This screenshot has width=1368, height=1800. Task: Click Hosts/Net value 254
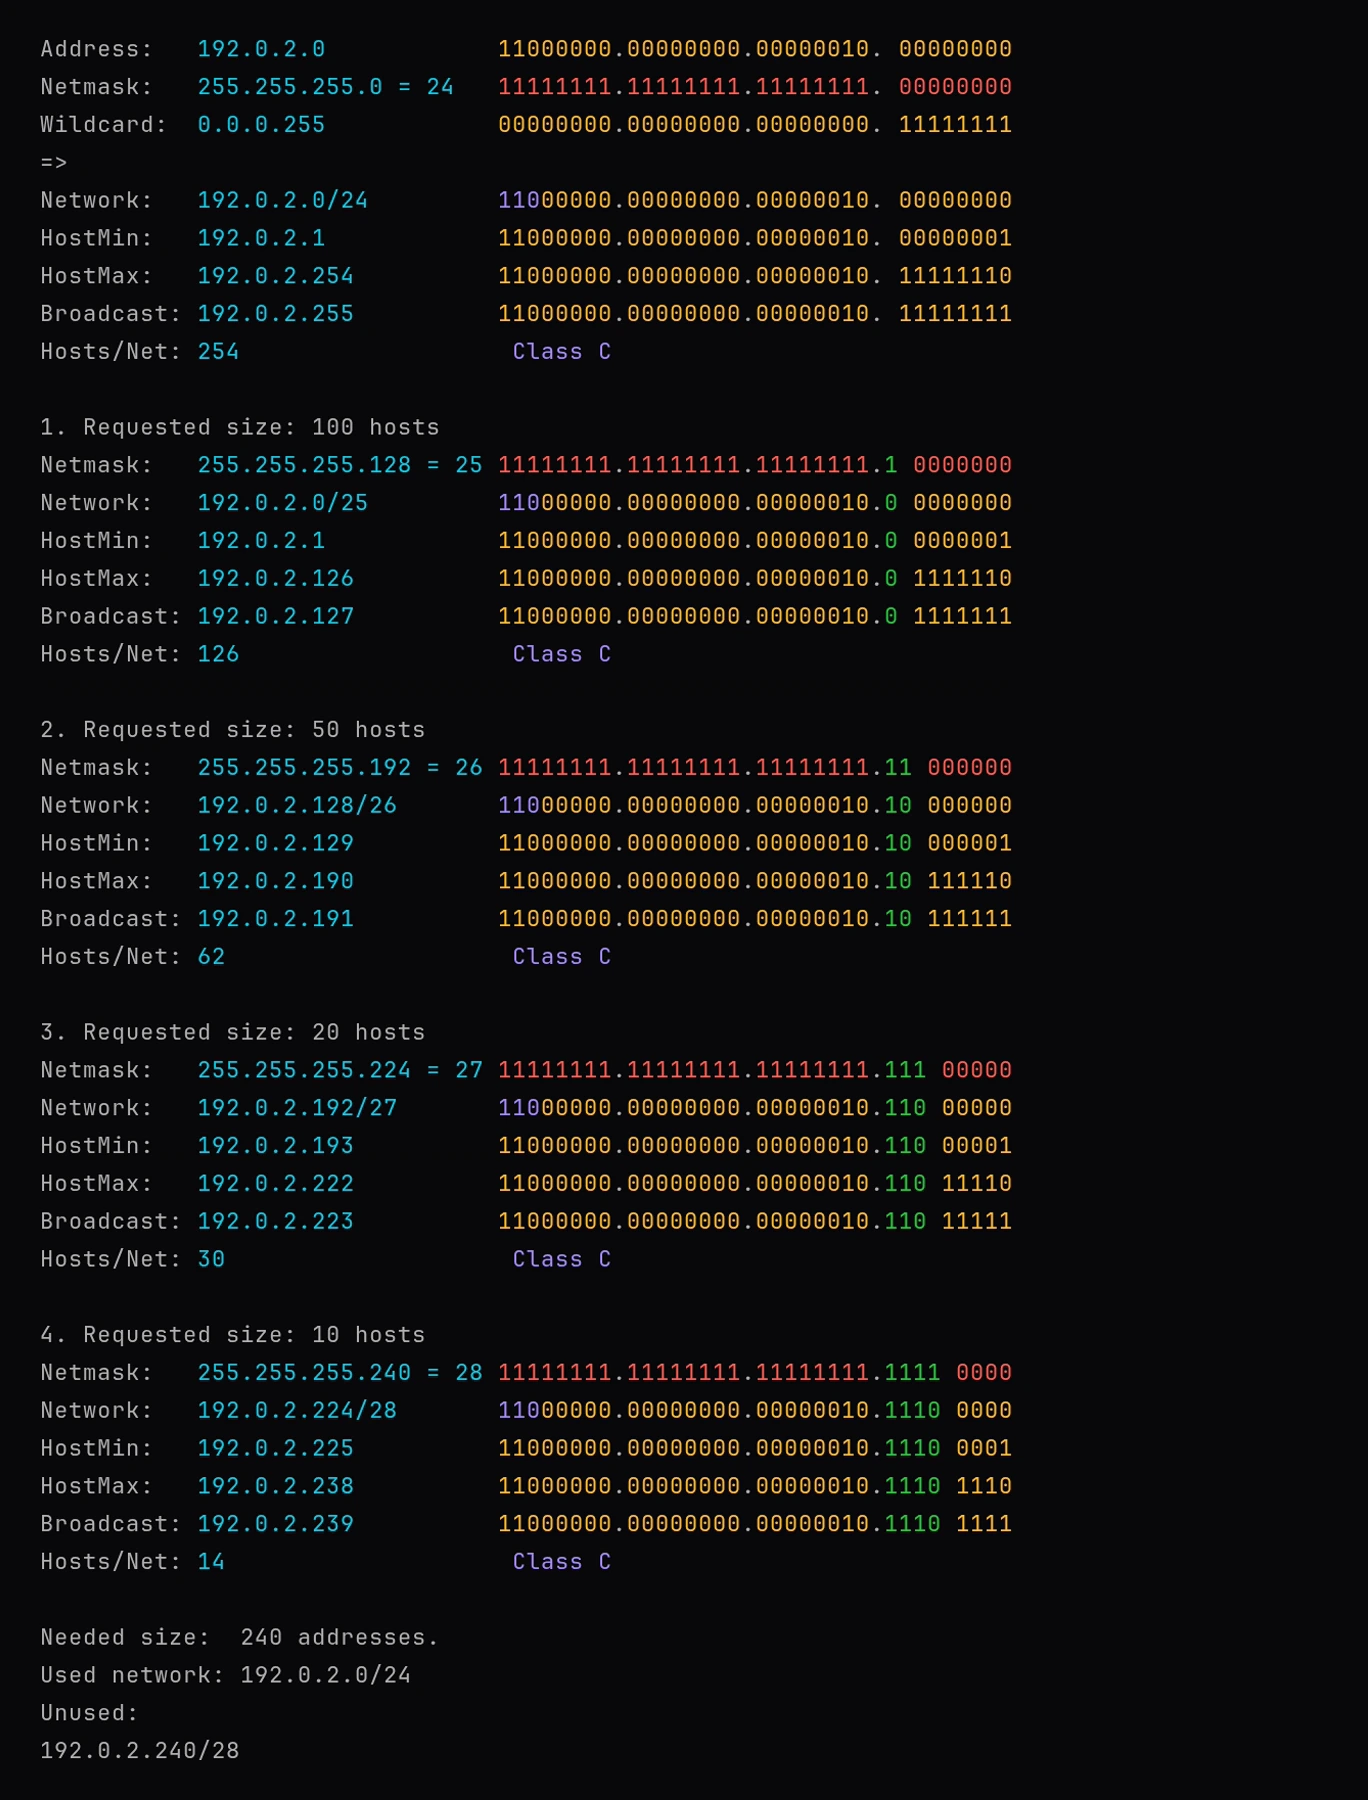(x=218, y=352)
